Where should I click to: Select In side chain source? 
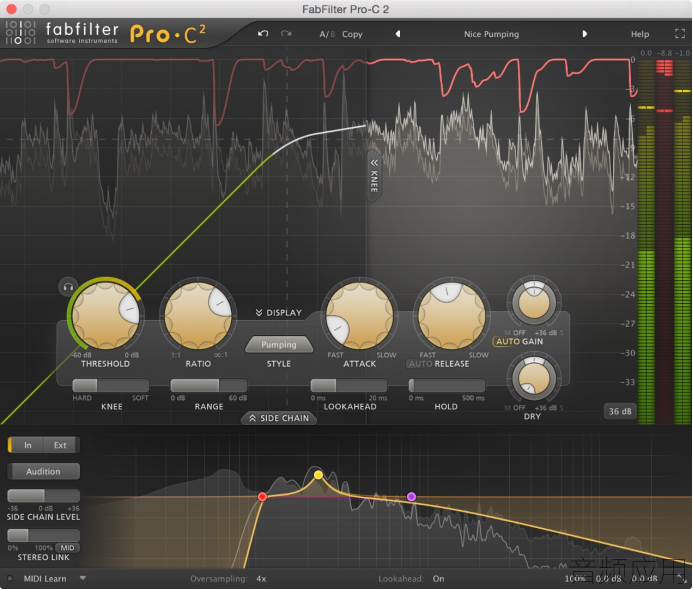27,445
